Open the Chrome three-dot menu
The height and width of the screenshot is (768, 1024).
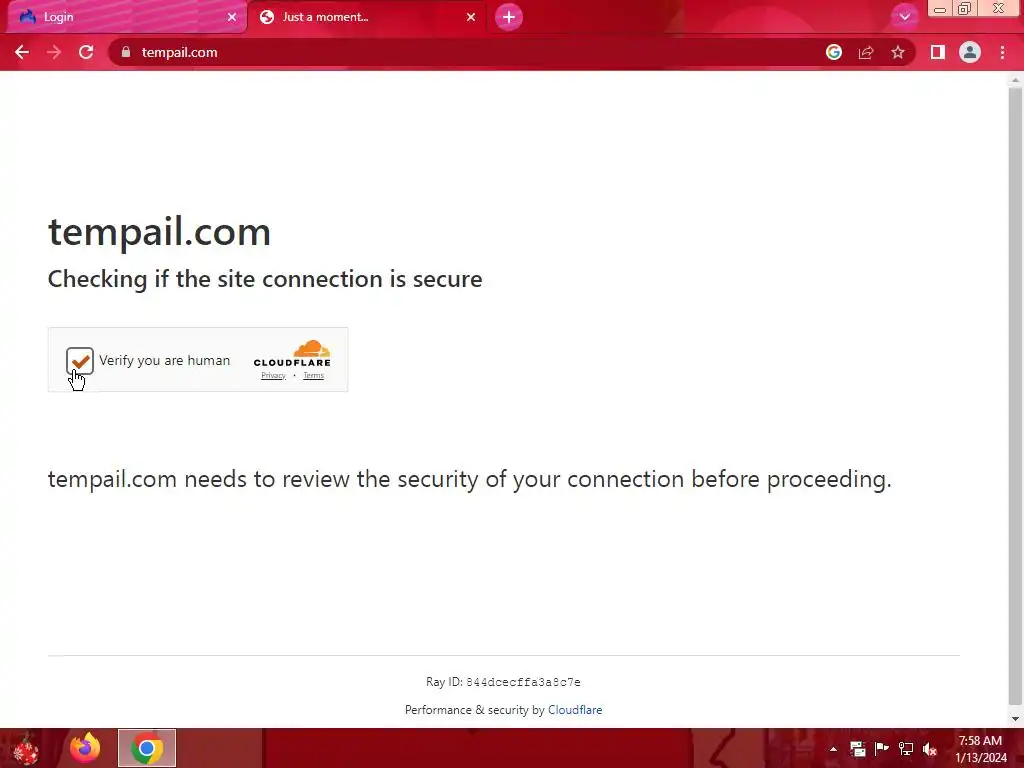1002,52
